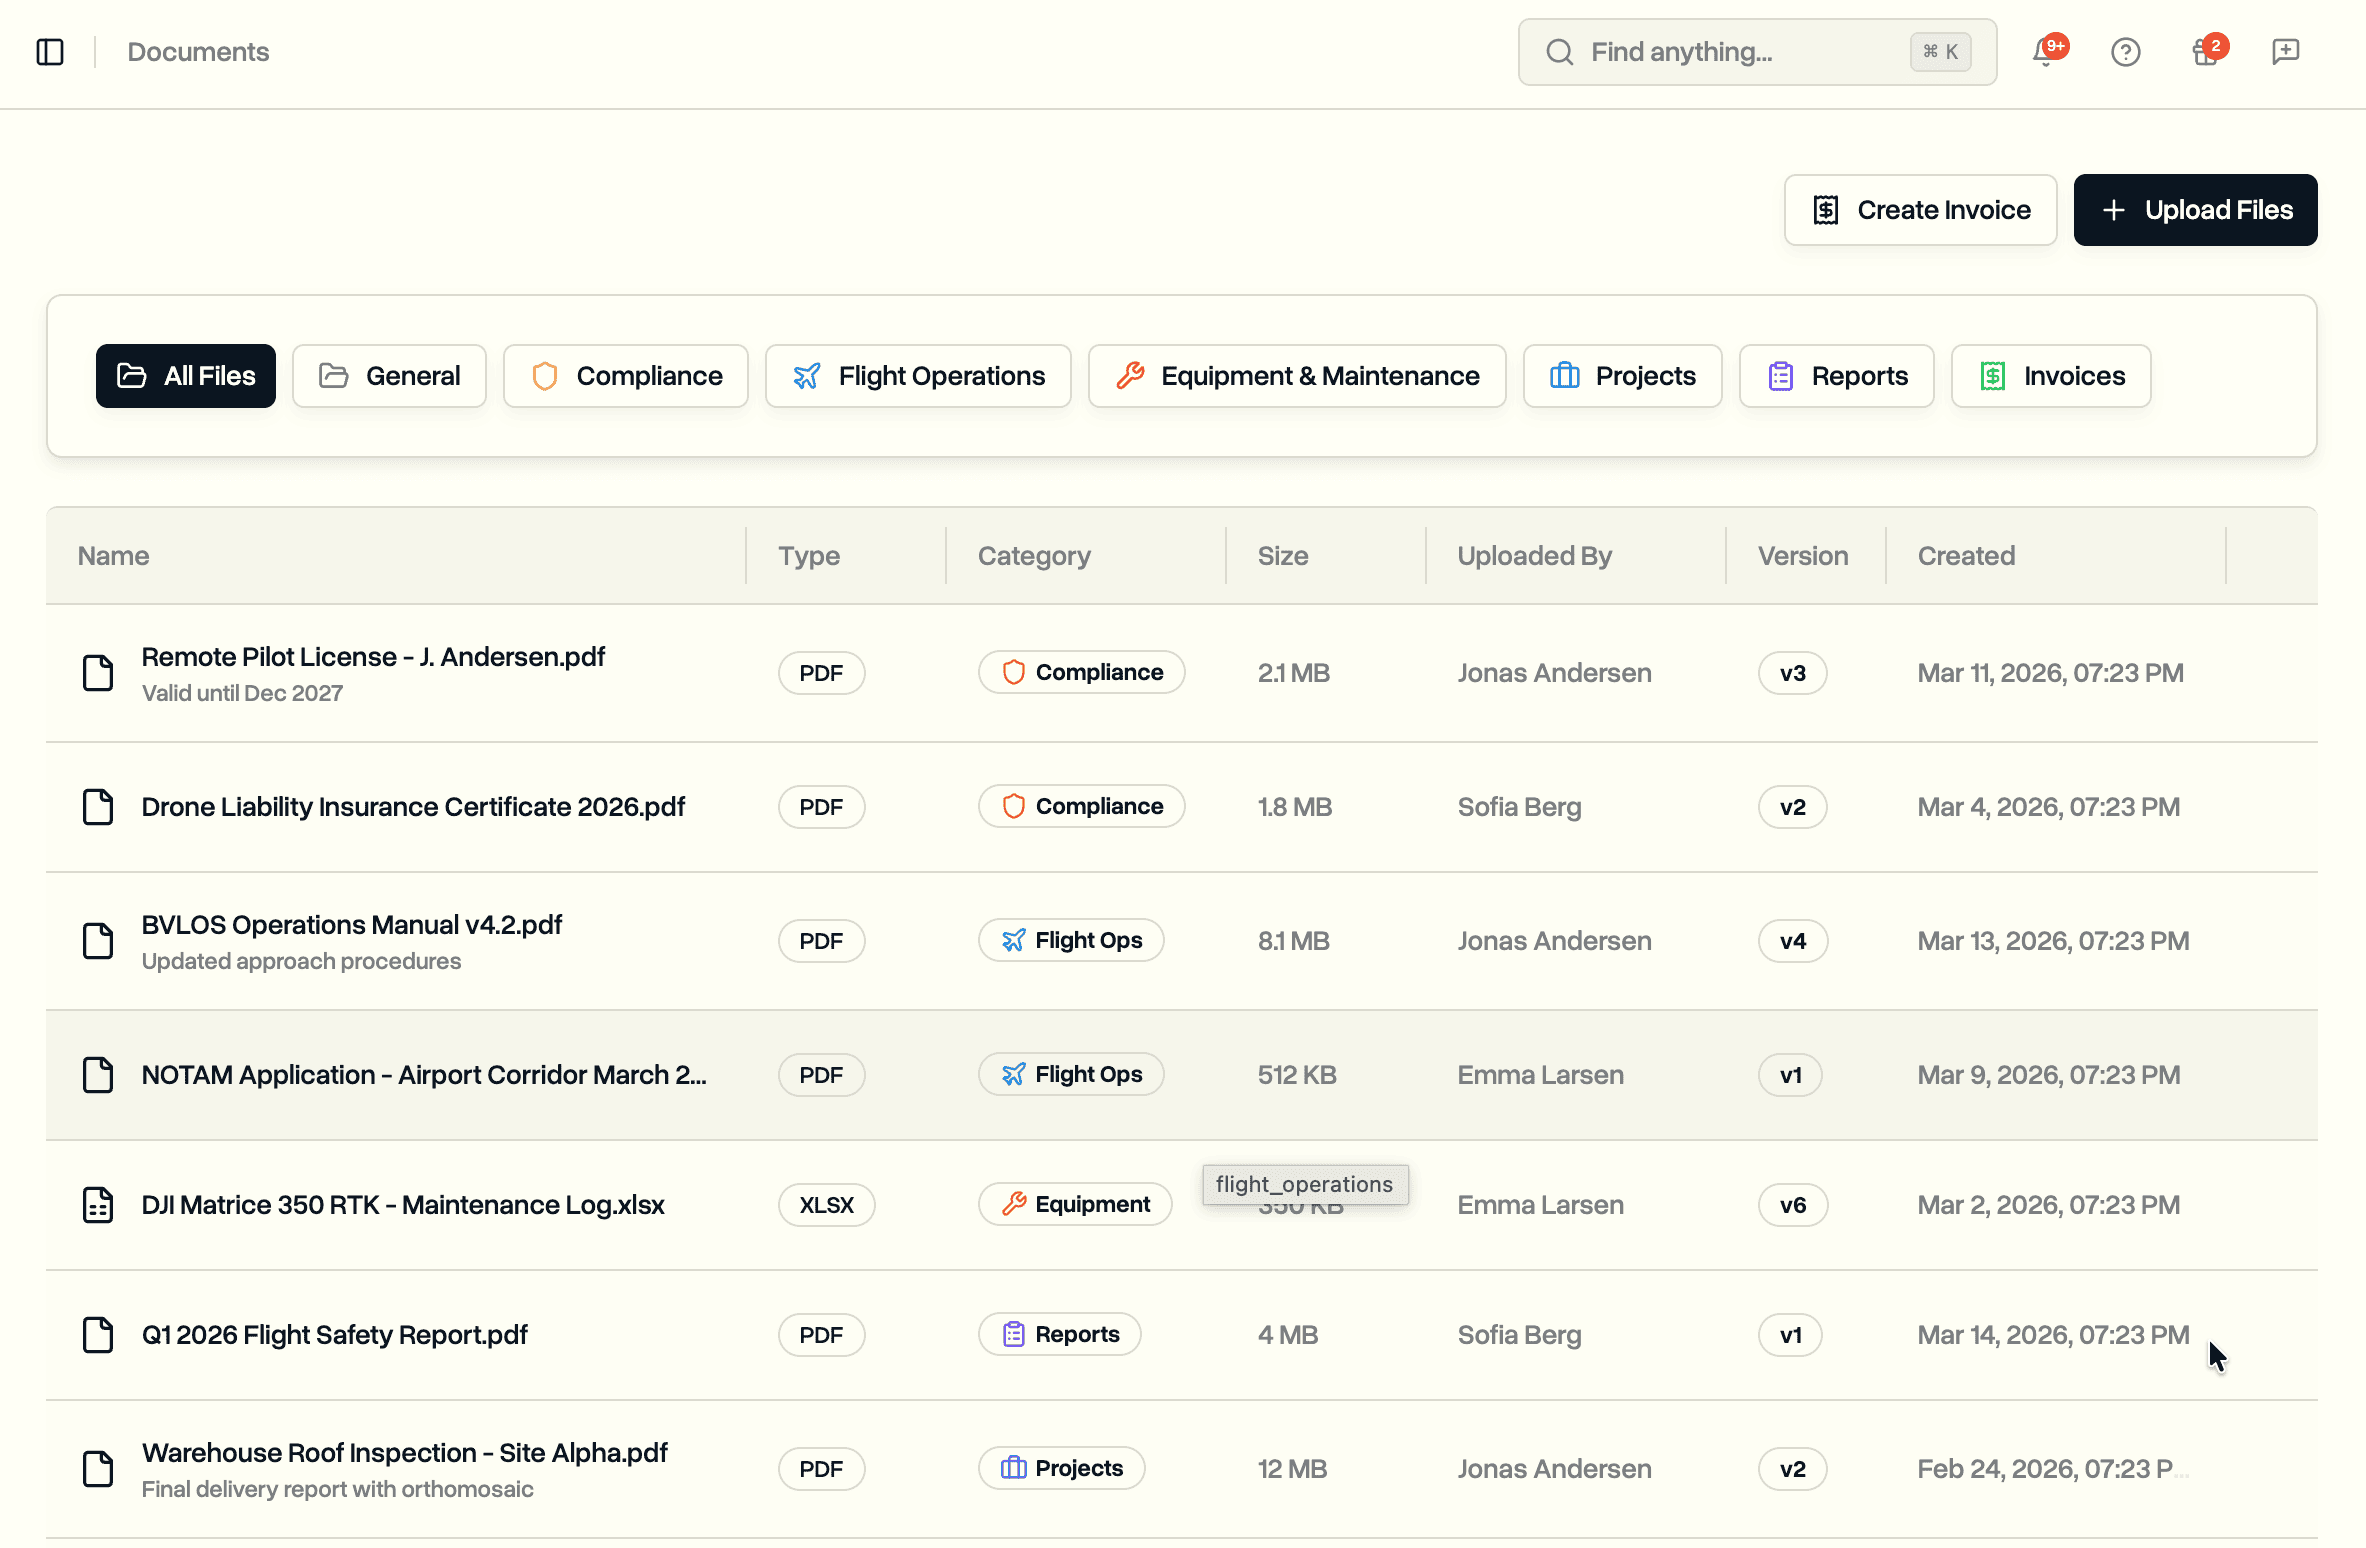
Task: Click the file icon for Q1 2026 Flight Safety Report
Action: click(x=98, y=1335)
